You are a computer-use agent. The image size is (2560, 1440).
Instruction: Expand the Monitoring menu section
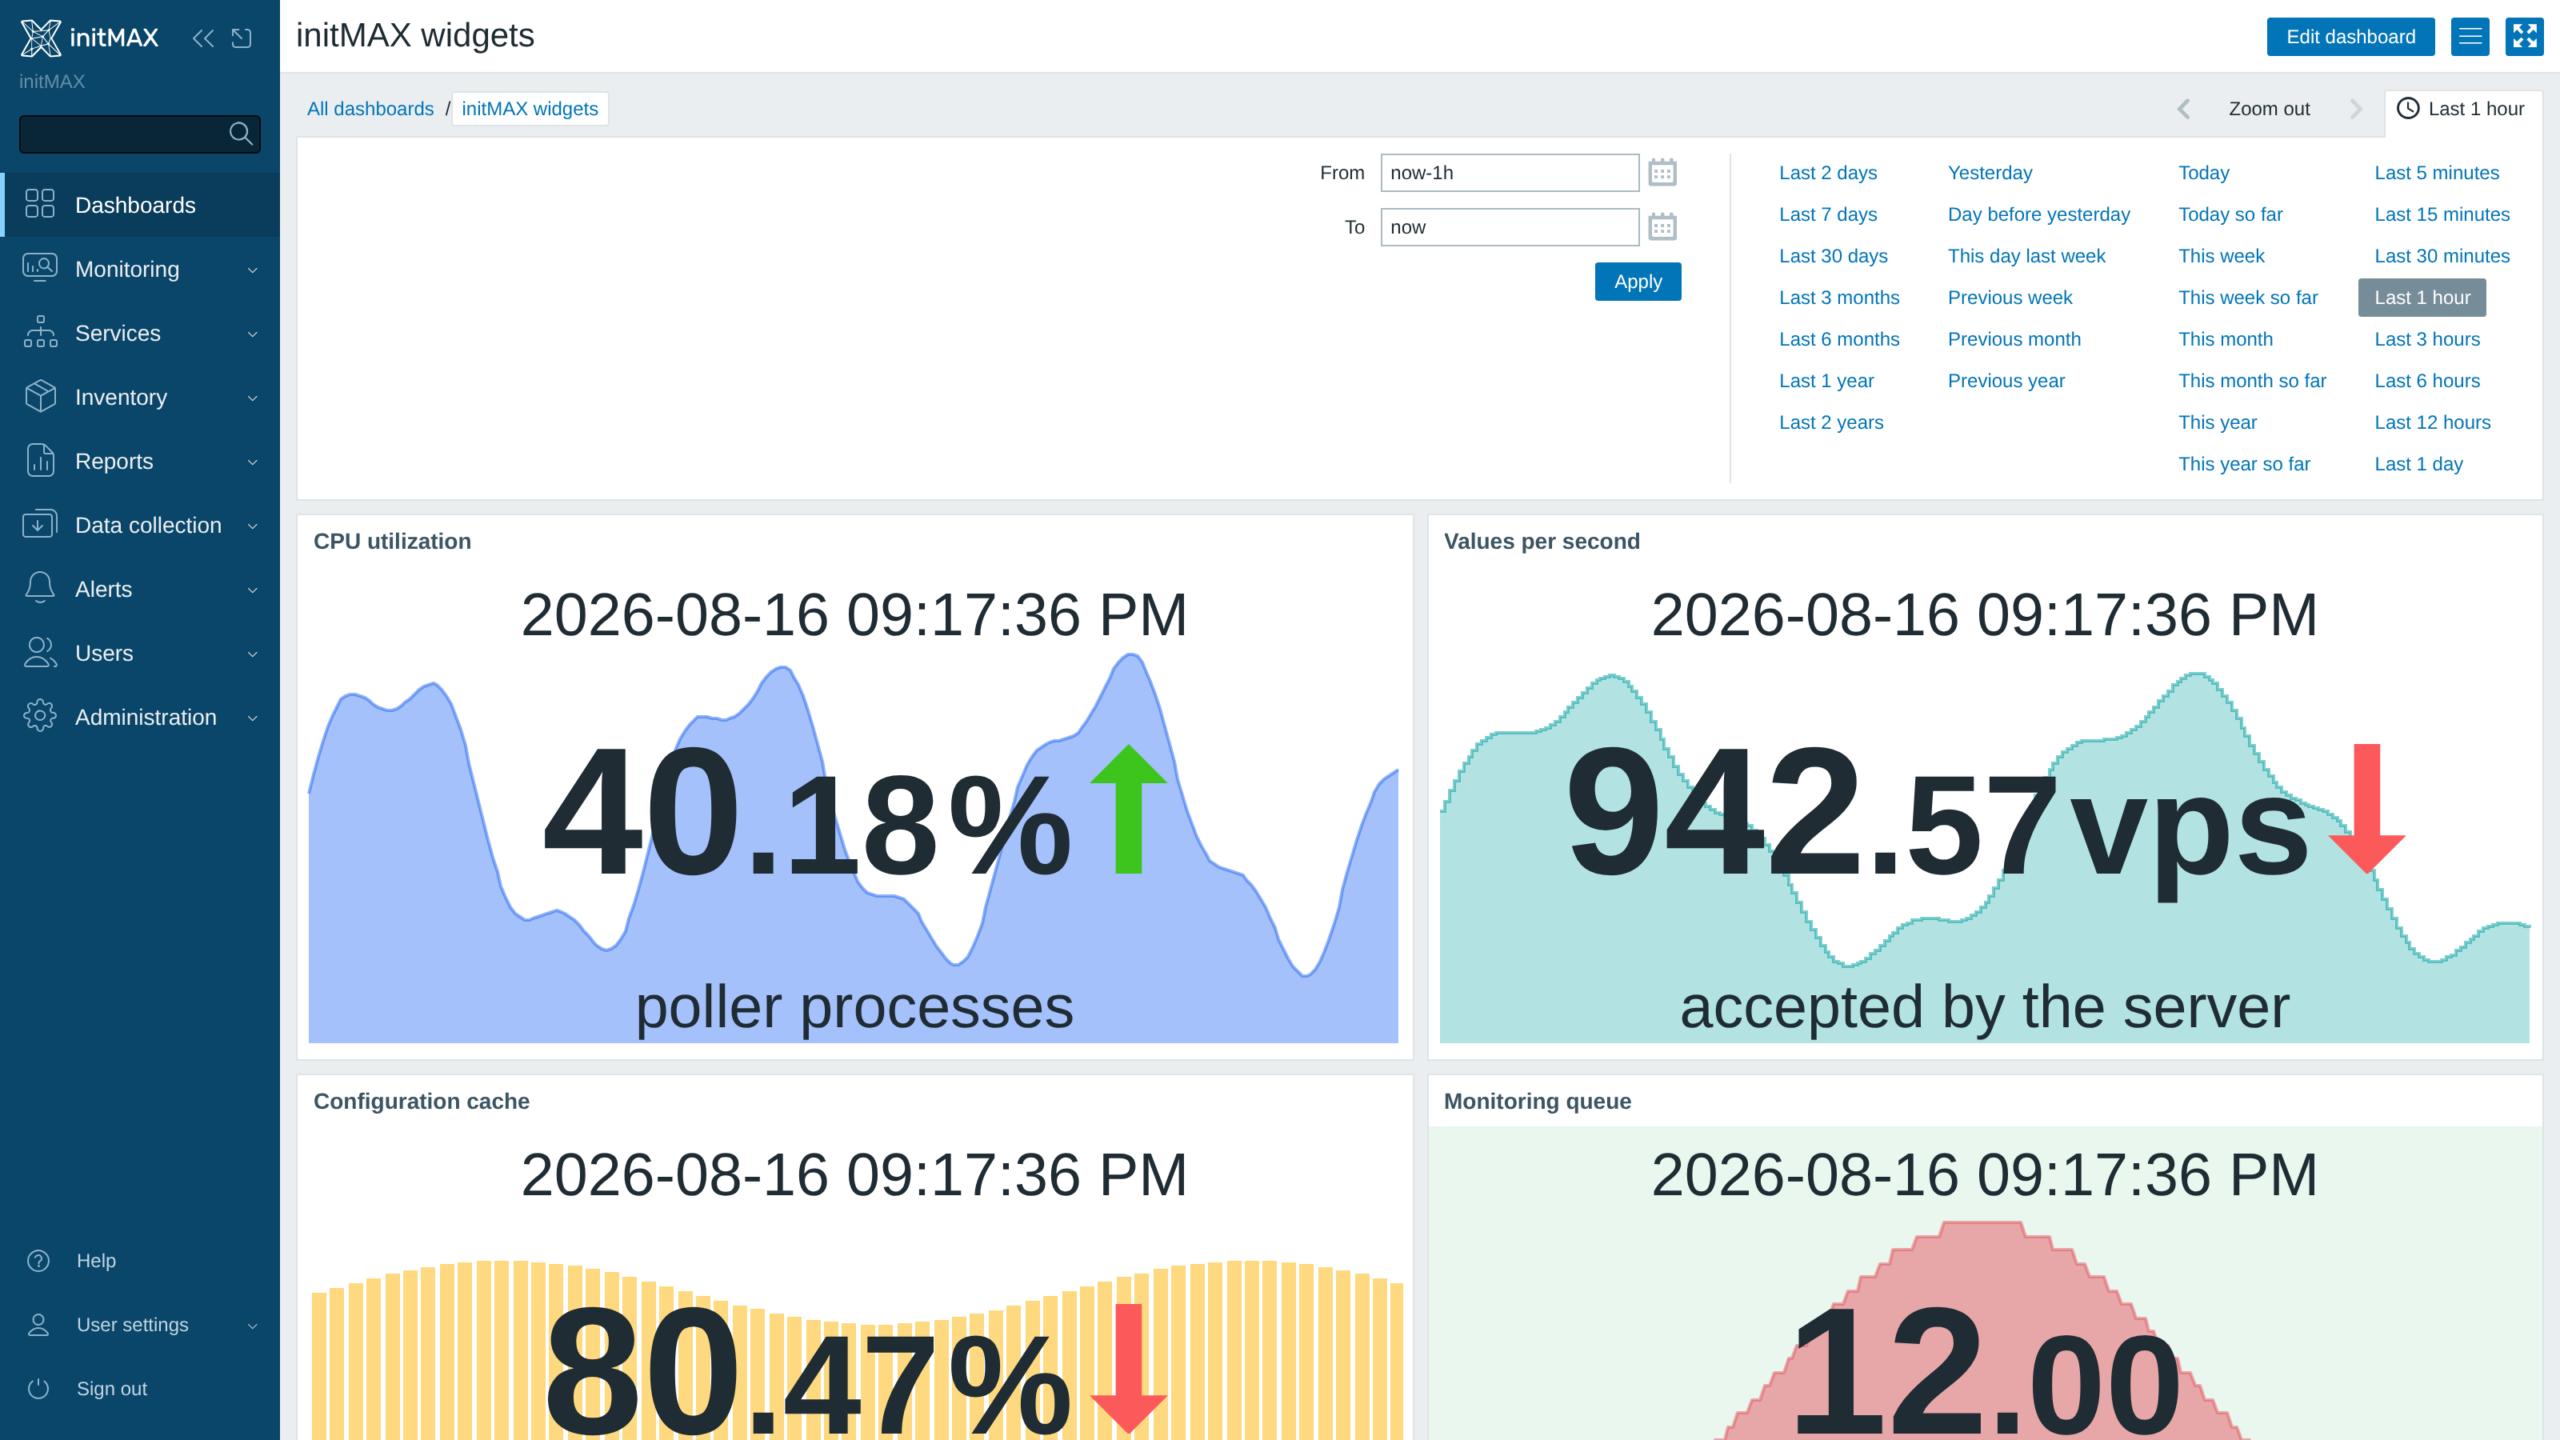pyautogui.click(x=140, y=269)
